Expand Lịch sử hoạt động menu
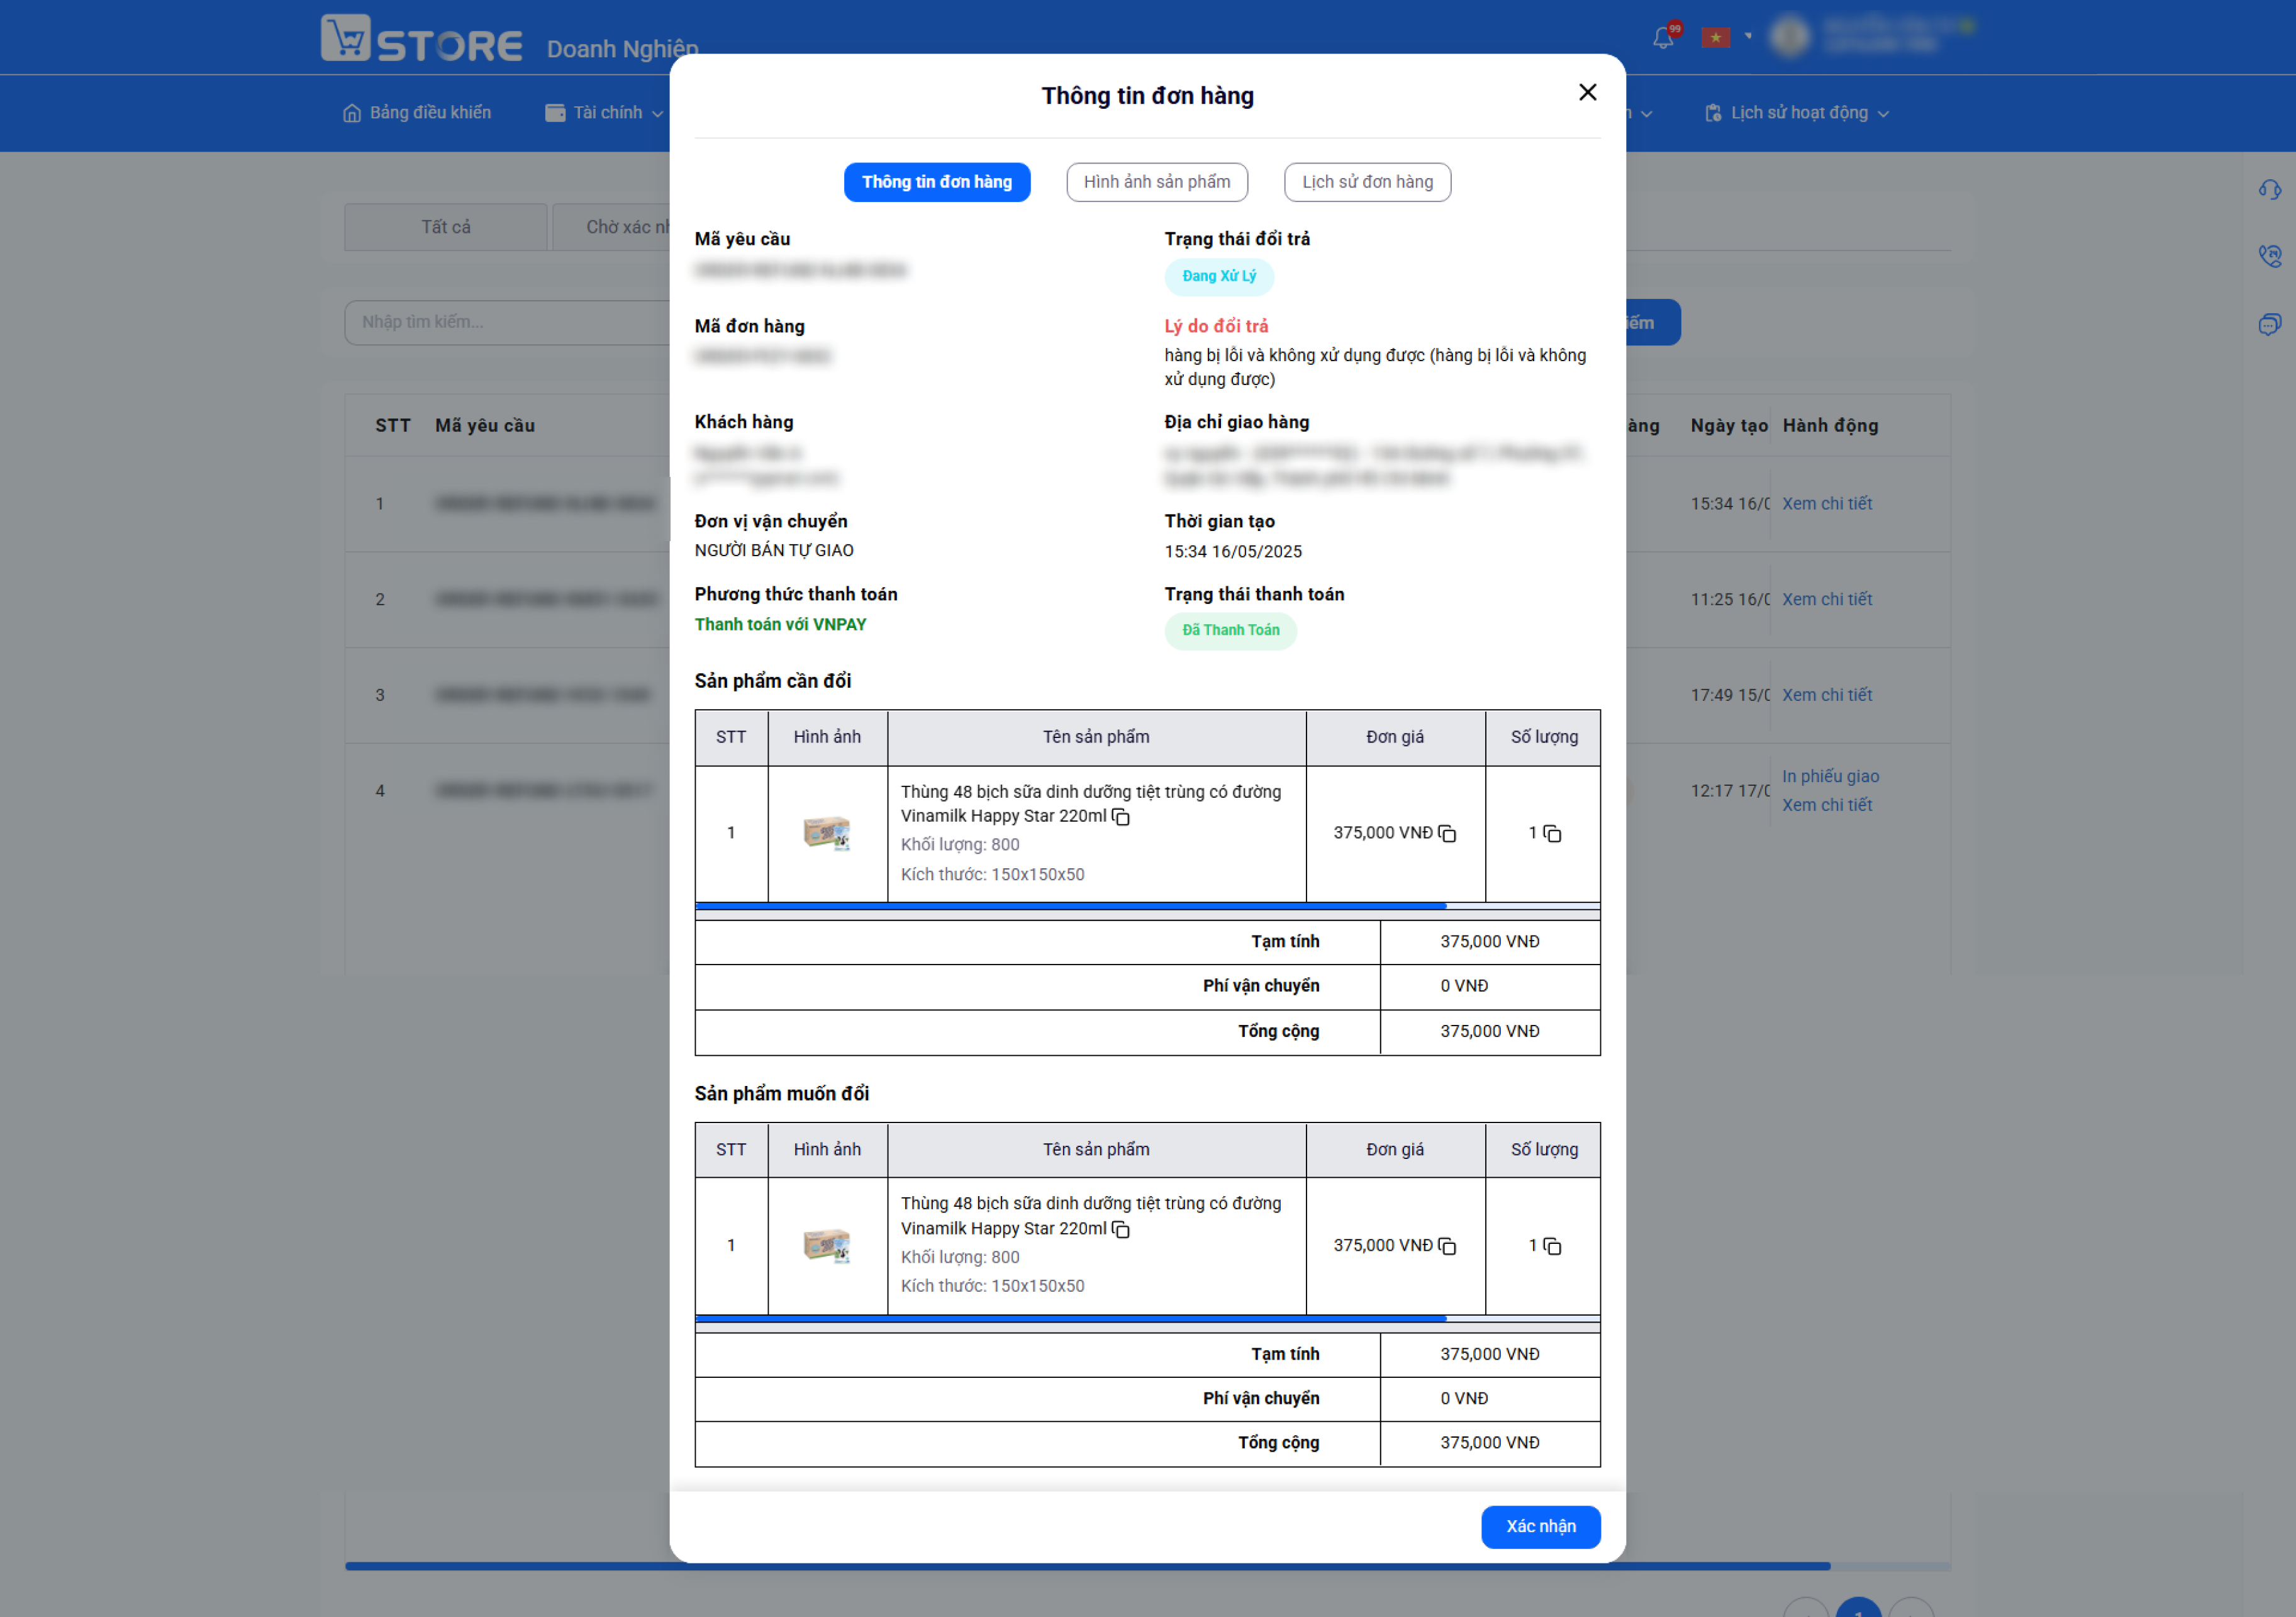 click(x=1796, y=113)
